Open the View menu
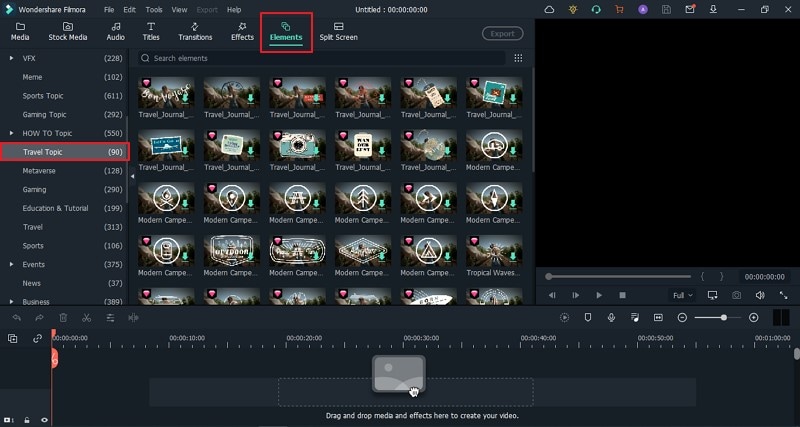 (179, 10)
